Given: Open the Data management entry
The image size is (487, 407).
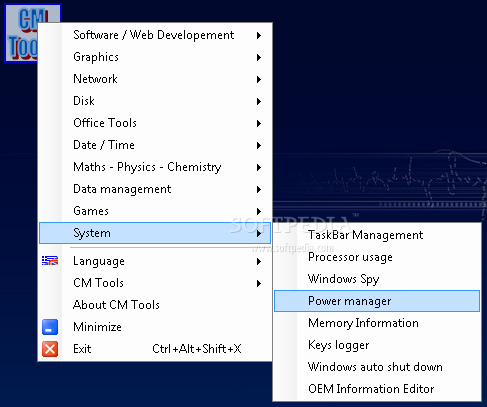Looking at the screenshot, I should click(x=155, y=189).
